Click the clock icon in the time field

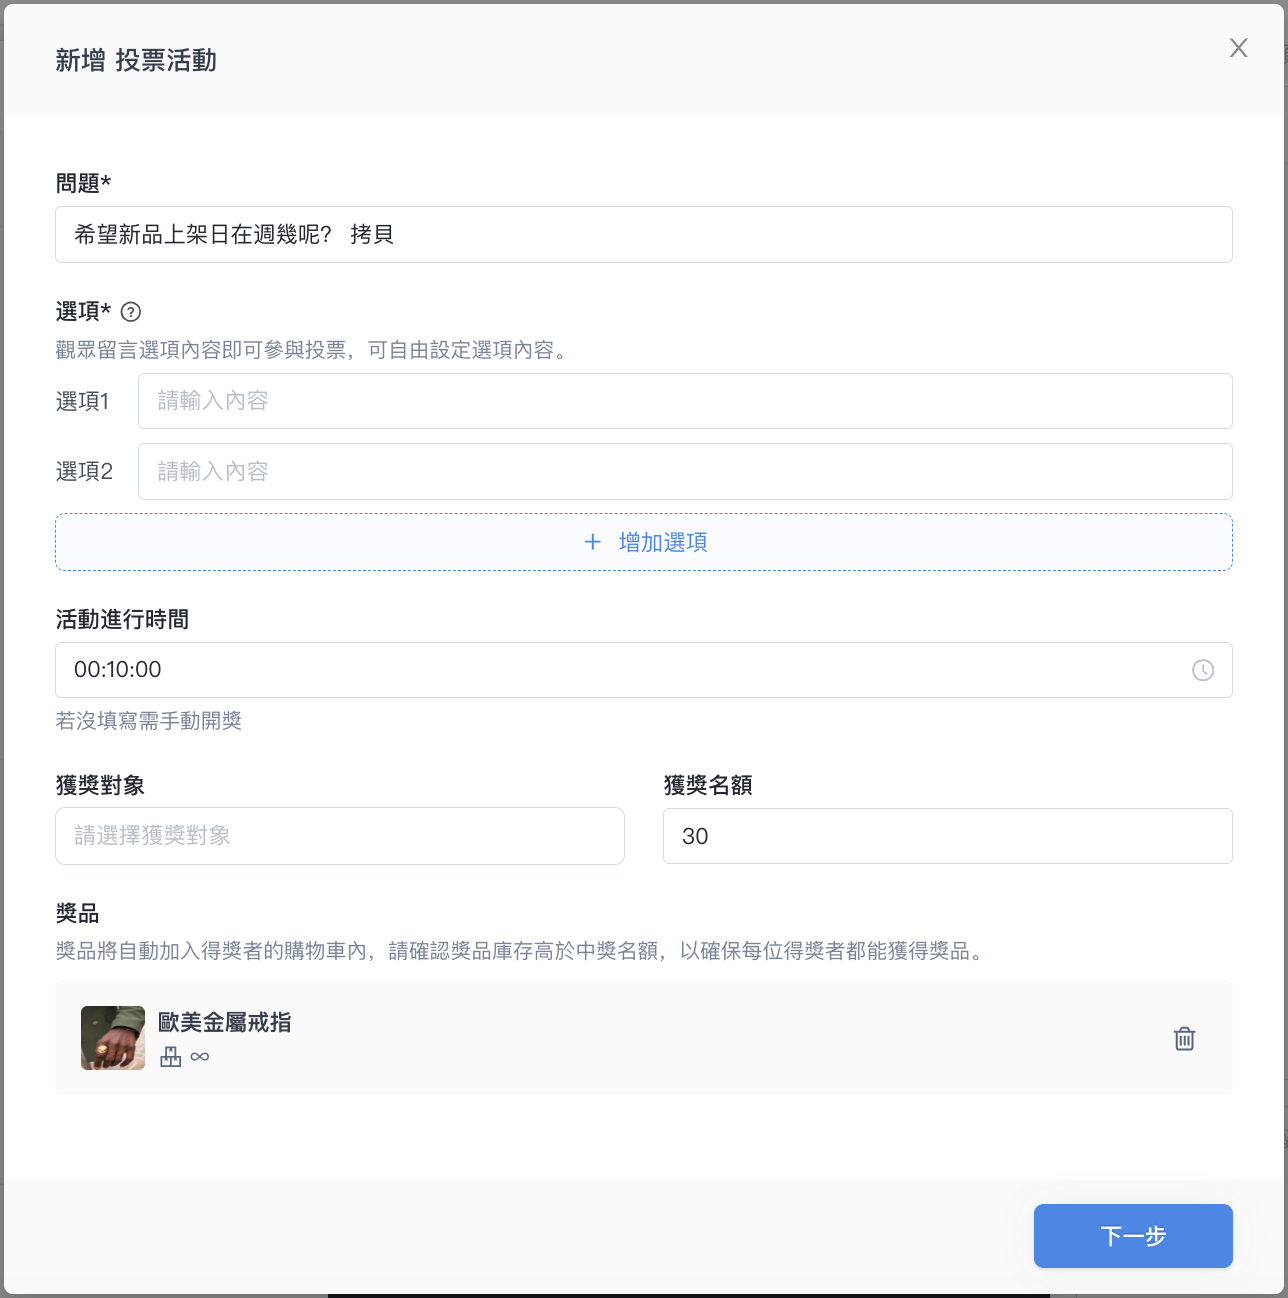coord(1202,670)
